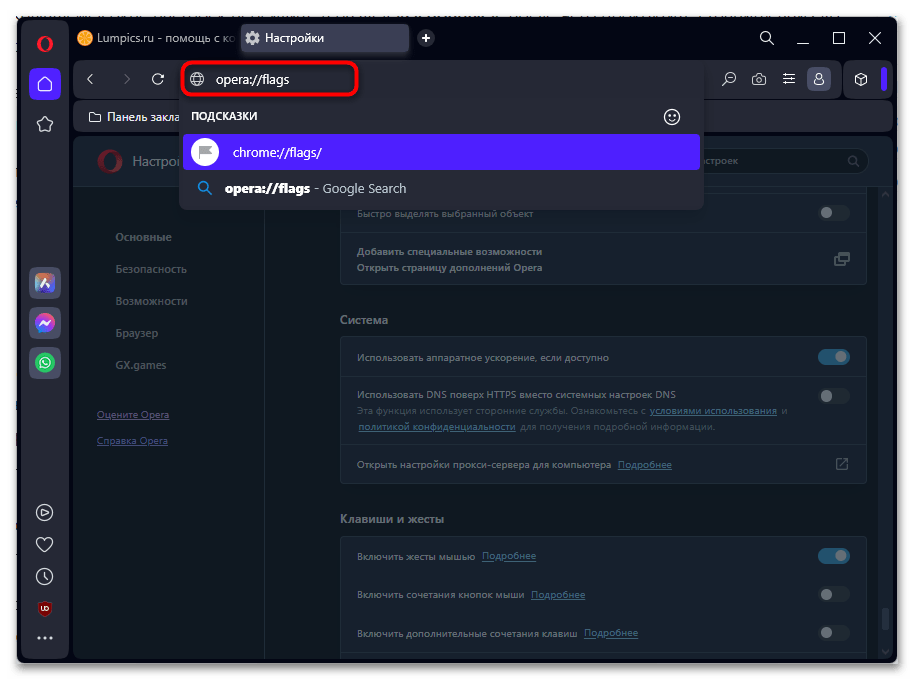
Task: Go back with the back arrow
Action: click(x=90, y=79)
